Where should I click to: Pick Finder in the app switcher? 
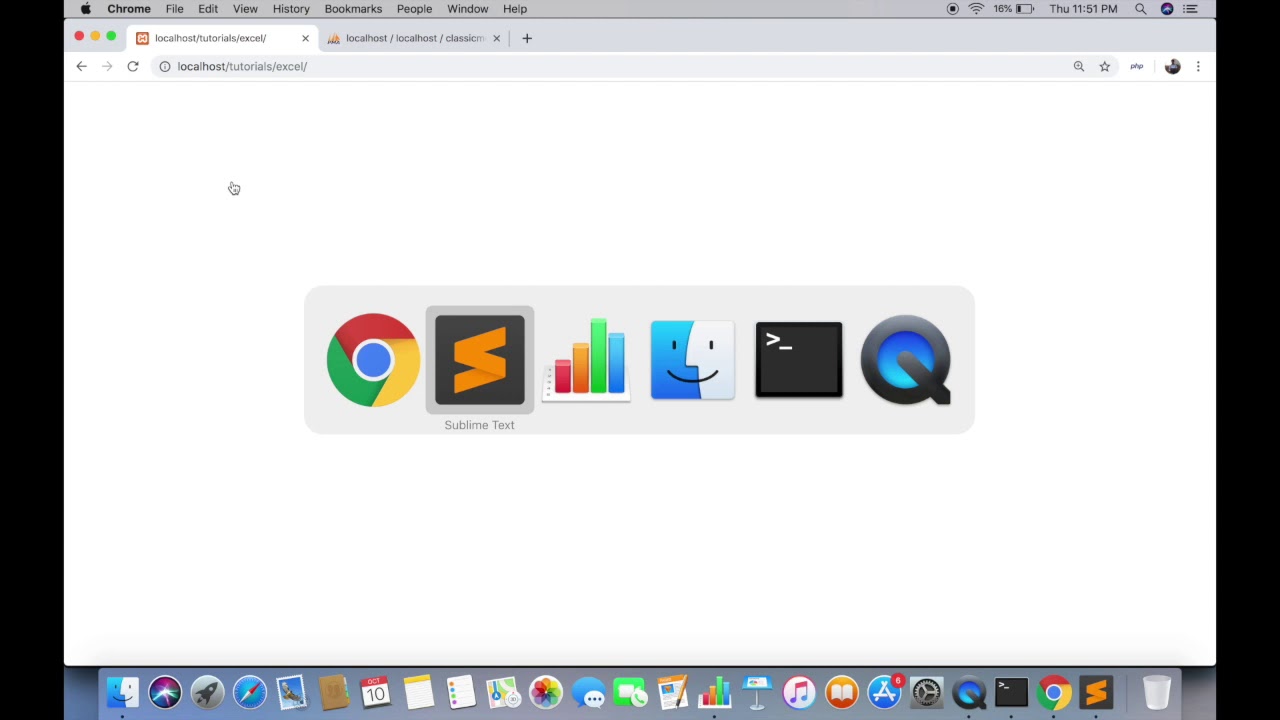(692, 360)
